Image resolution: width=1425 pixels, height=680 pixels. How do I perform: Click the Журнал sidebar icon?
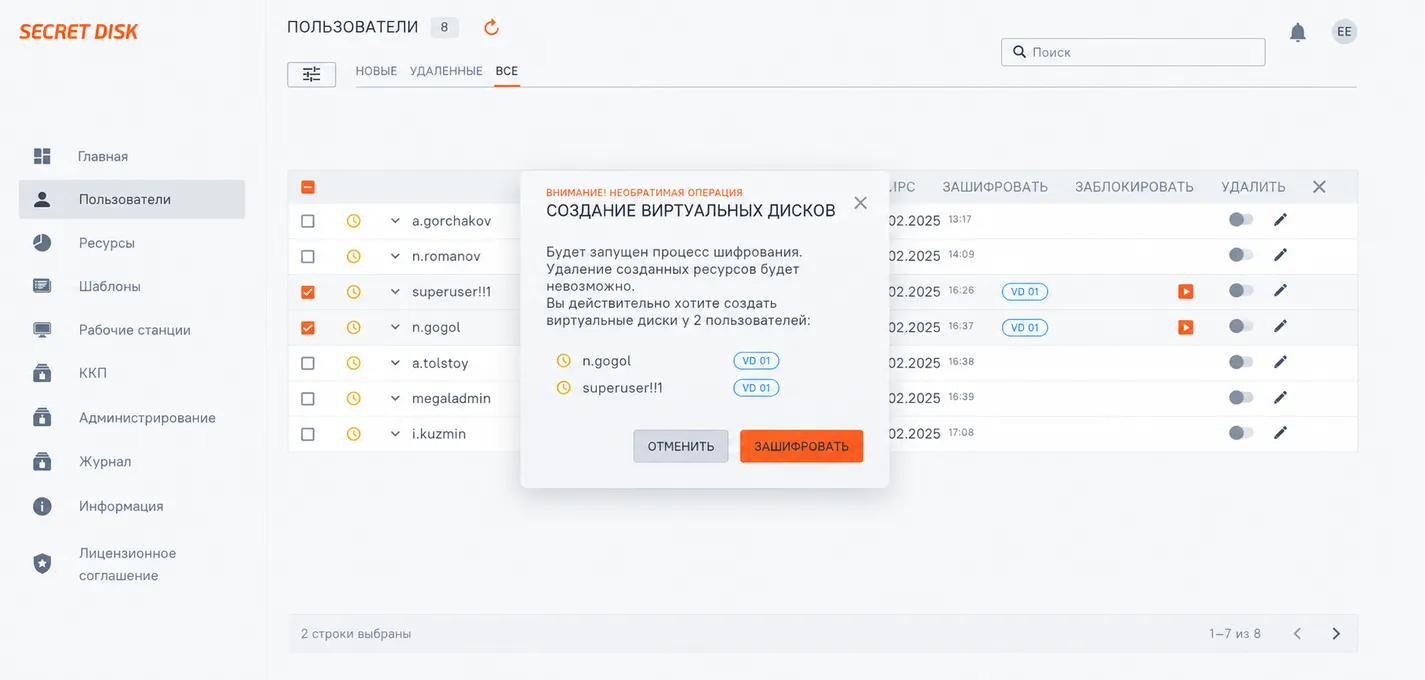[x=42, y=461]
